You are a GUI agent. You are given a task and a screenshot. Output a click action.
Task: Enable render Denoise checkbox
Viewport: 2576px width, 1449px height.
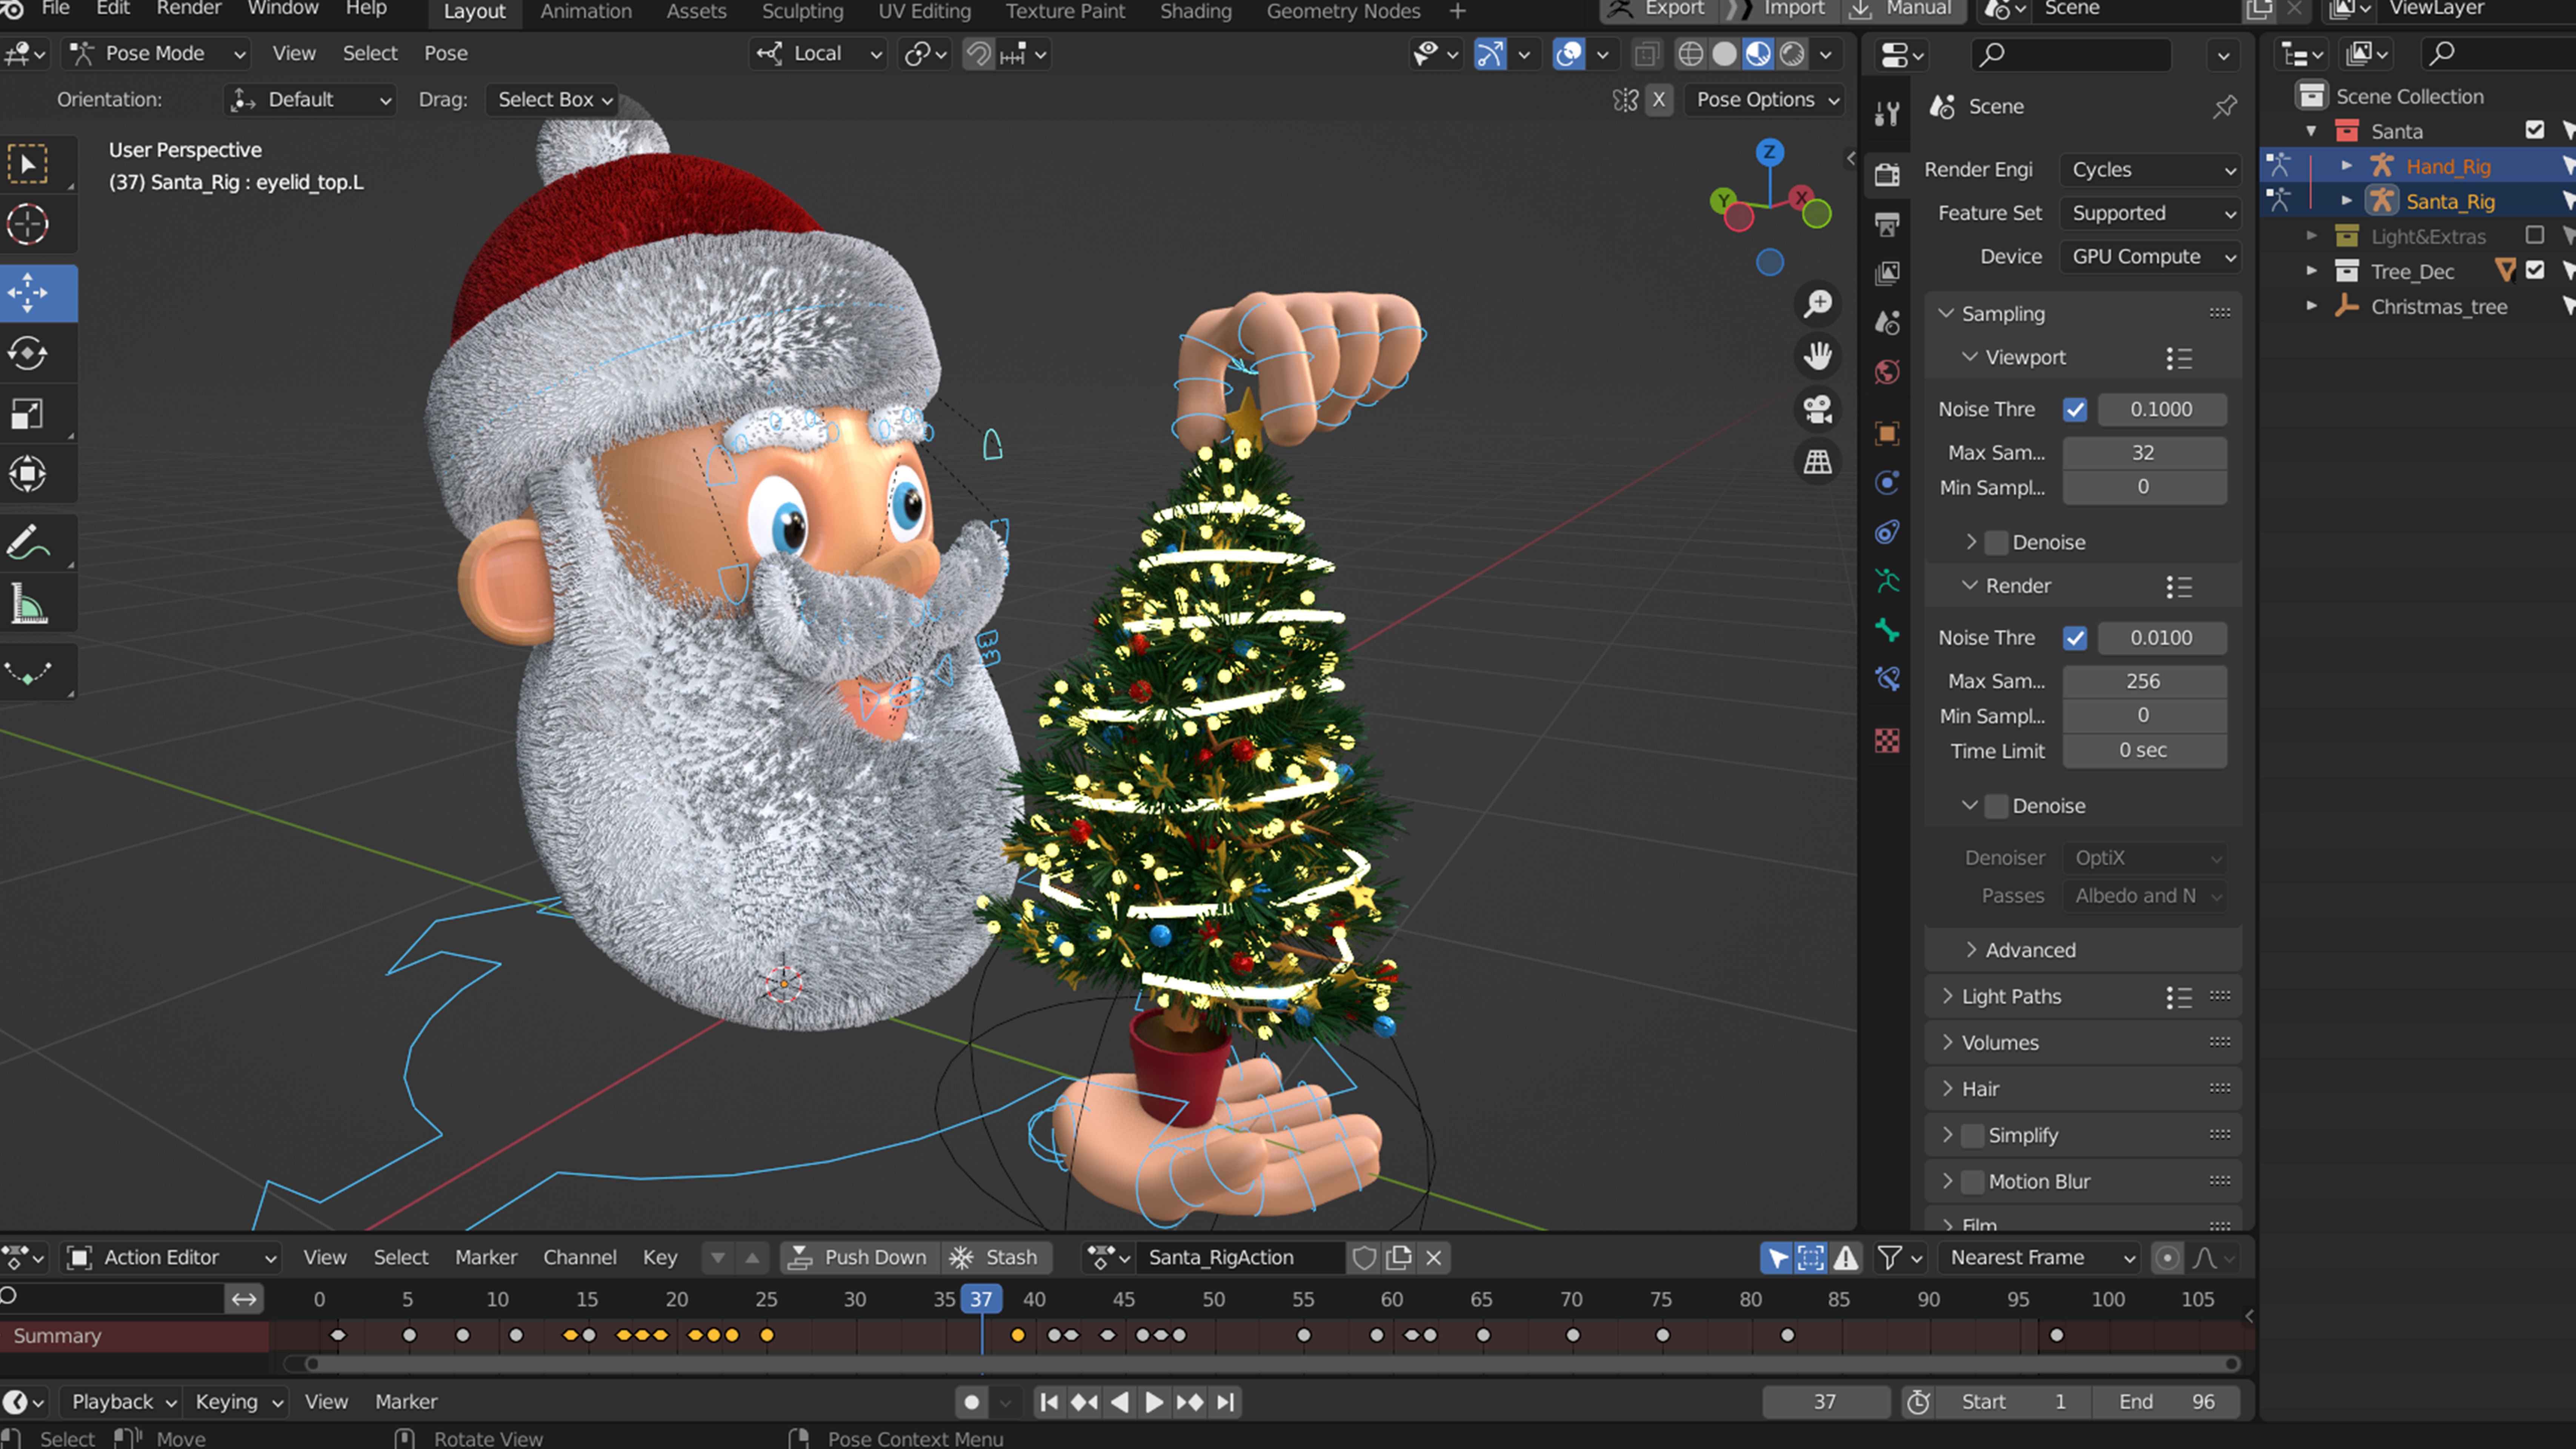pyautogui.click(x=1996, y=806)
